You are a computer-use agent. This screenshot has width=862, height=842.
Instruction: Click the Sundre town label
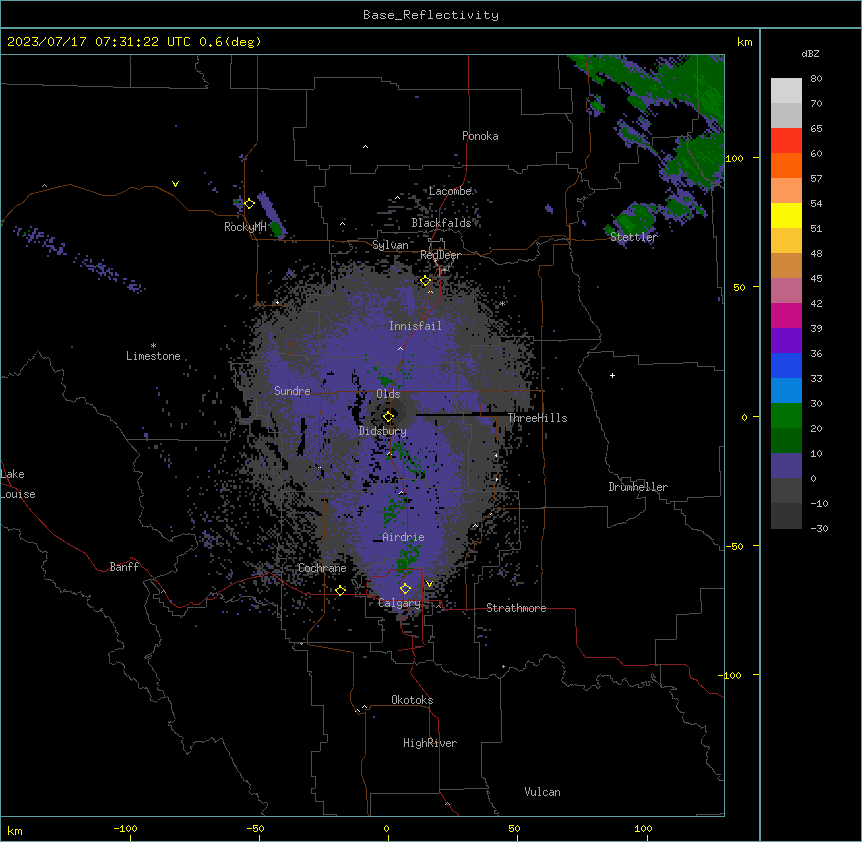(x=292, y=391)
